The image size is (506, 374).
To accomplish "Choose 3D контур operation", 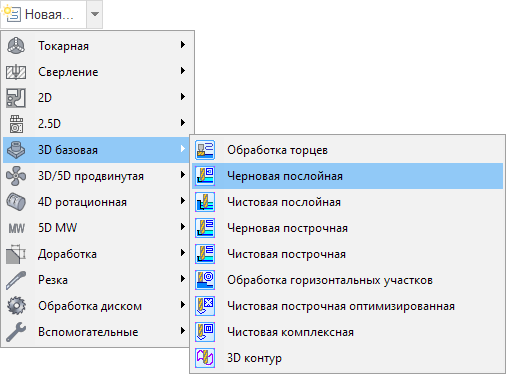I will 347,358.
